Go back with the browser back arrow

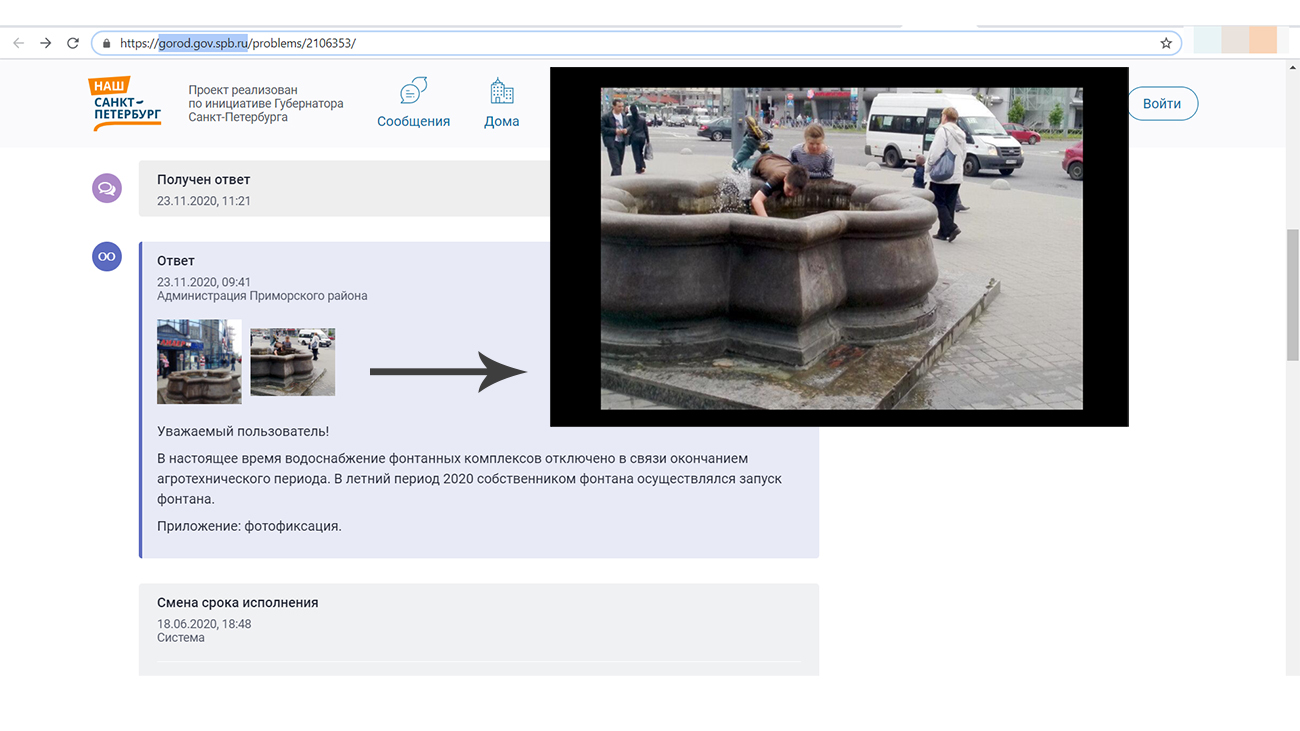tap(18, 43)
